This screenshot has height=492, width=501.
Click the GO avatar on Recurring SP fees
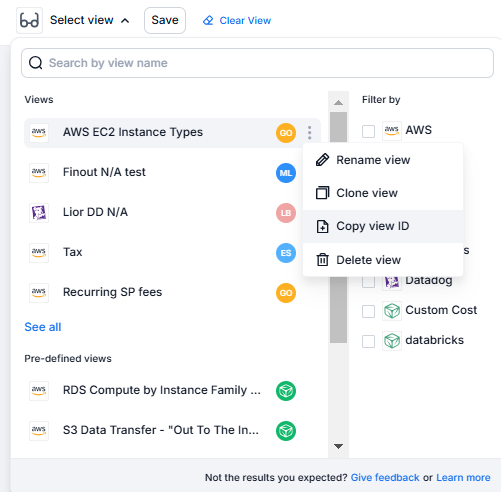tap(286, 293)
